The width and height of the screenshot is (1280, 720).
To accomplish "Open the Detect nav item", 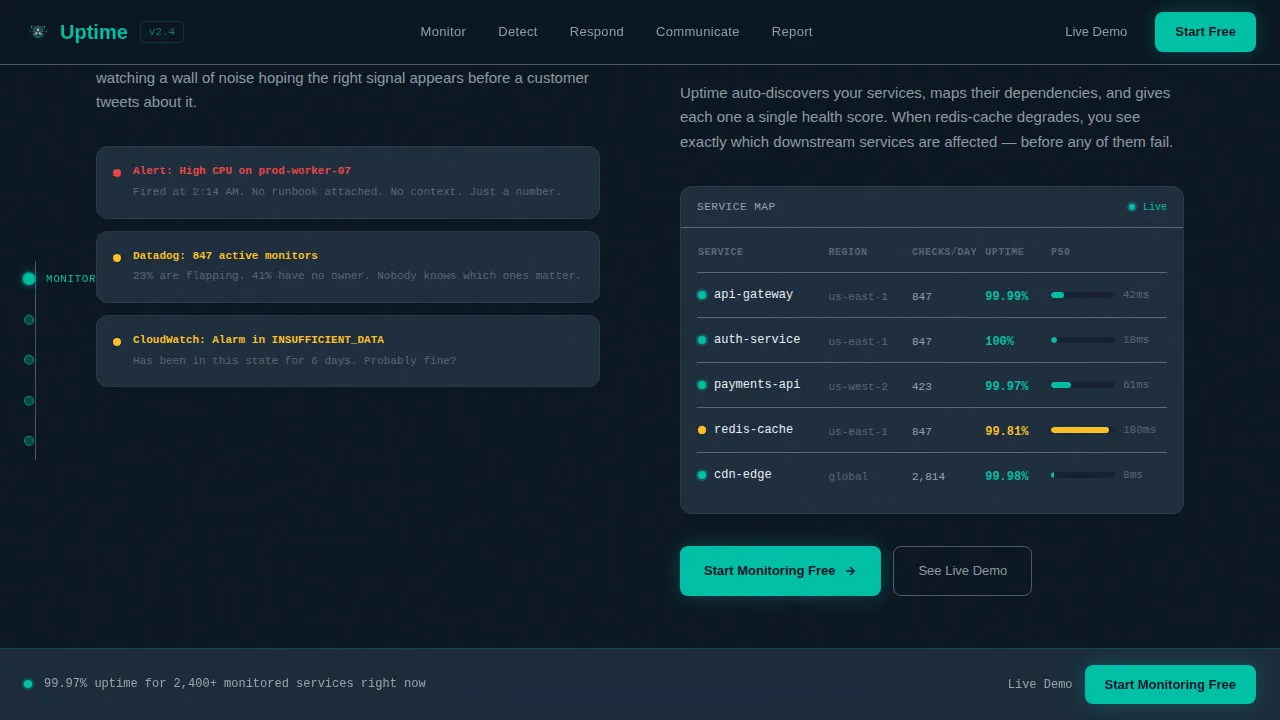I will [518, 32].
